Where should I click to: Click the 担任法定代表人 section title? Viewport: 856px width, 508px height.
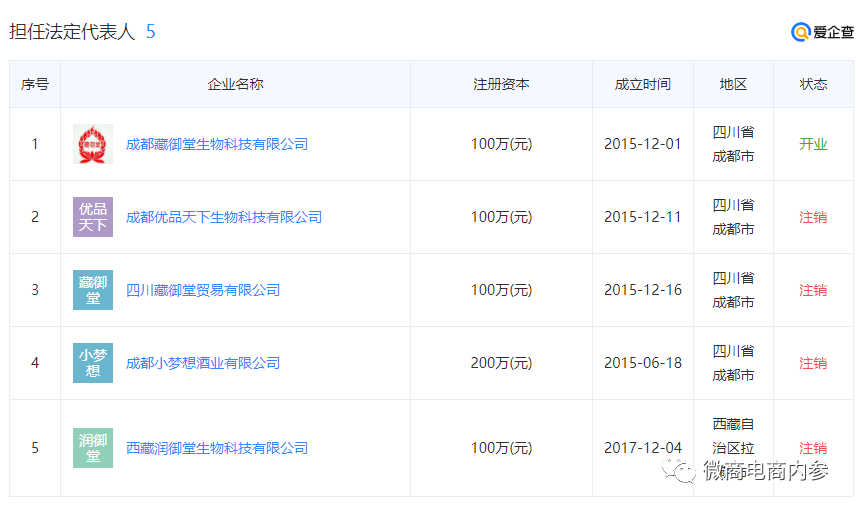coord(72,32)
